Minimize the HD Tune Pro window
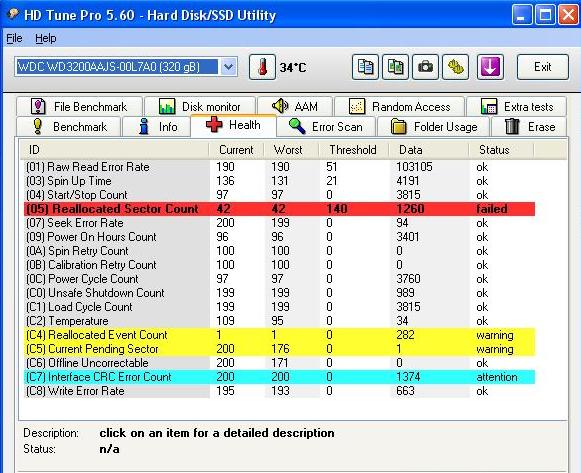Image resolution: width=581 pixels, height=473 pixels. (x=522, y=15)
